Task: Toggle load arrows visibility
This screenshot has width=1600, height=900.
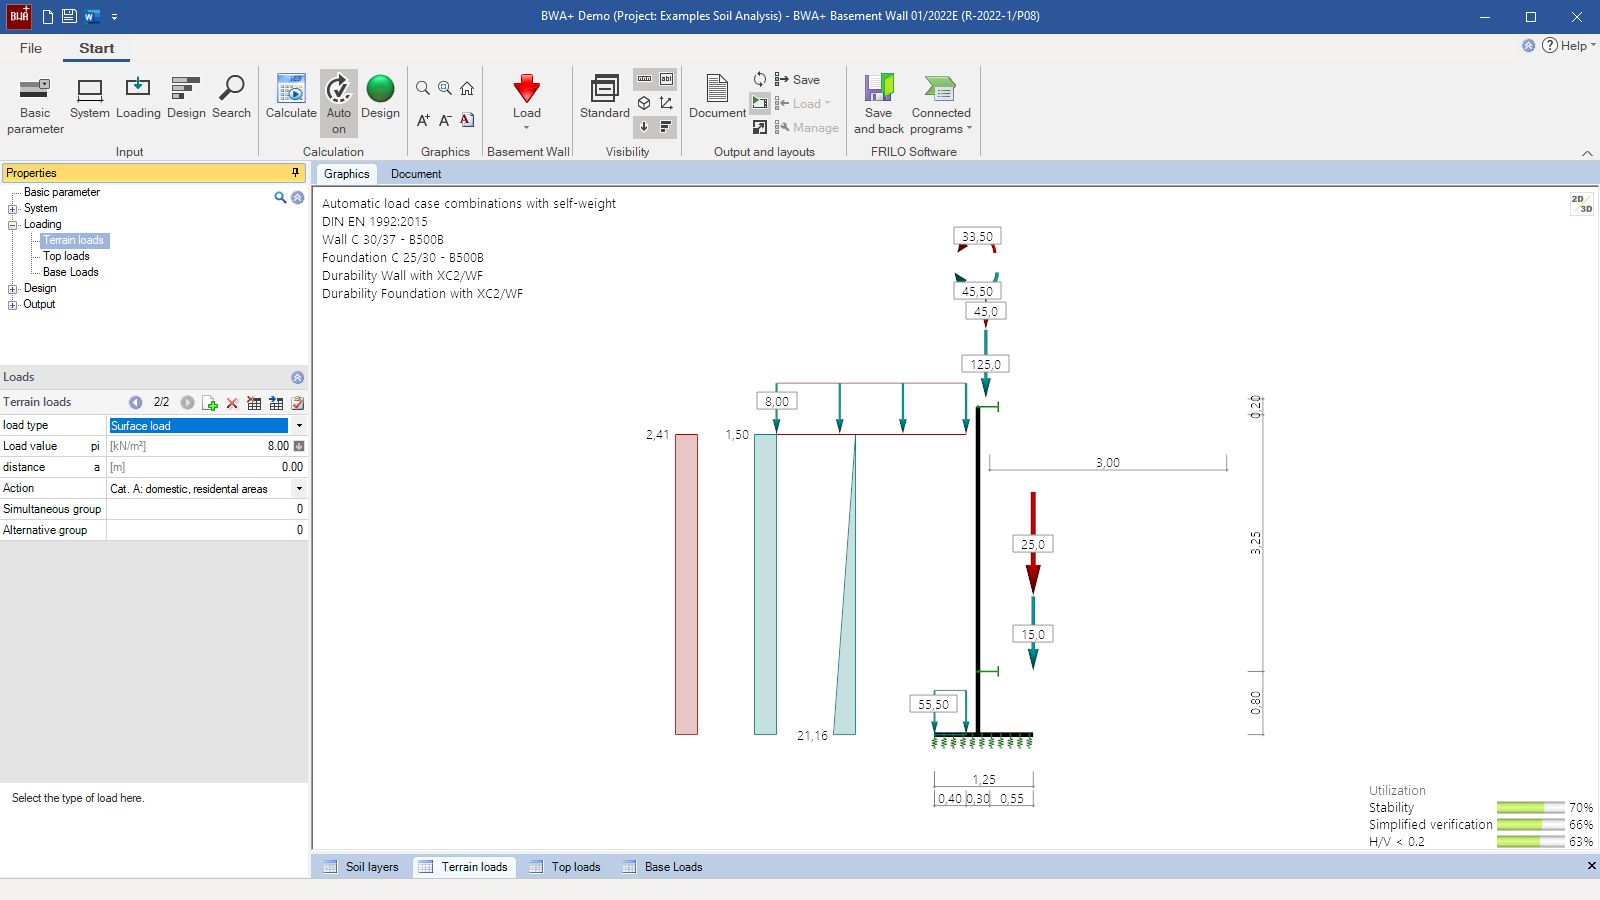Action: tap(644, 127)
